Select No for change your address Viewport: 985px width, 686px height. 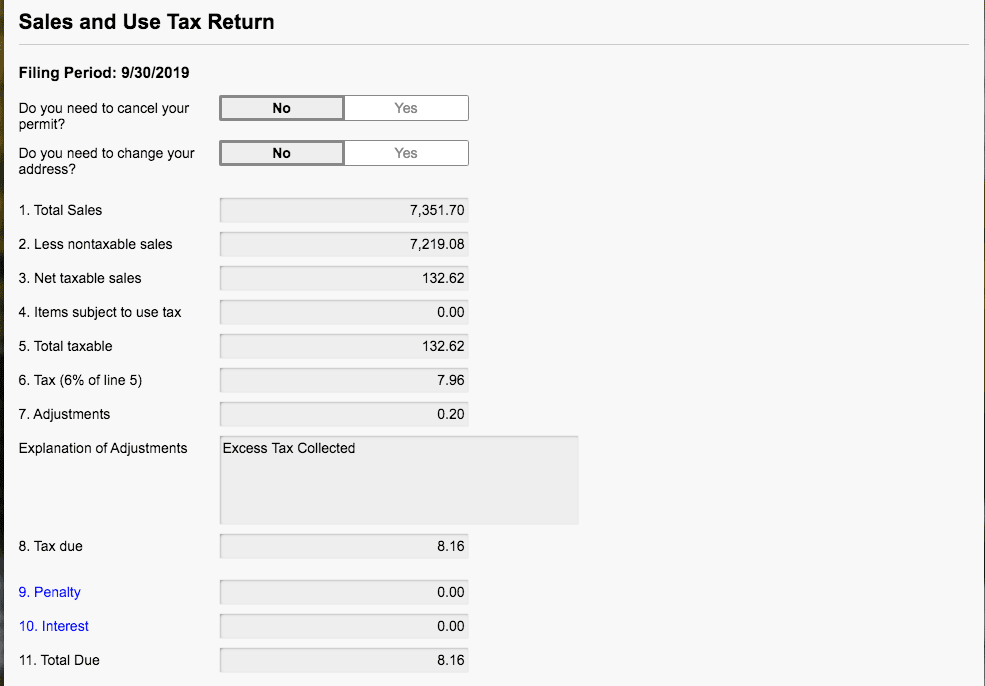tap(281, 153)
